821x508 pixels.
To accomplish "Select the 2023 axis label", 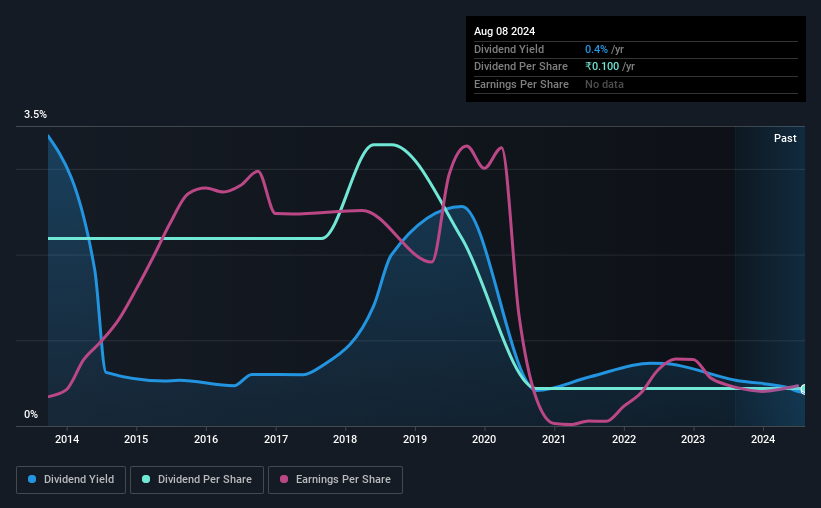I will coord(693,439).
